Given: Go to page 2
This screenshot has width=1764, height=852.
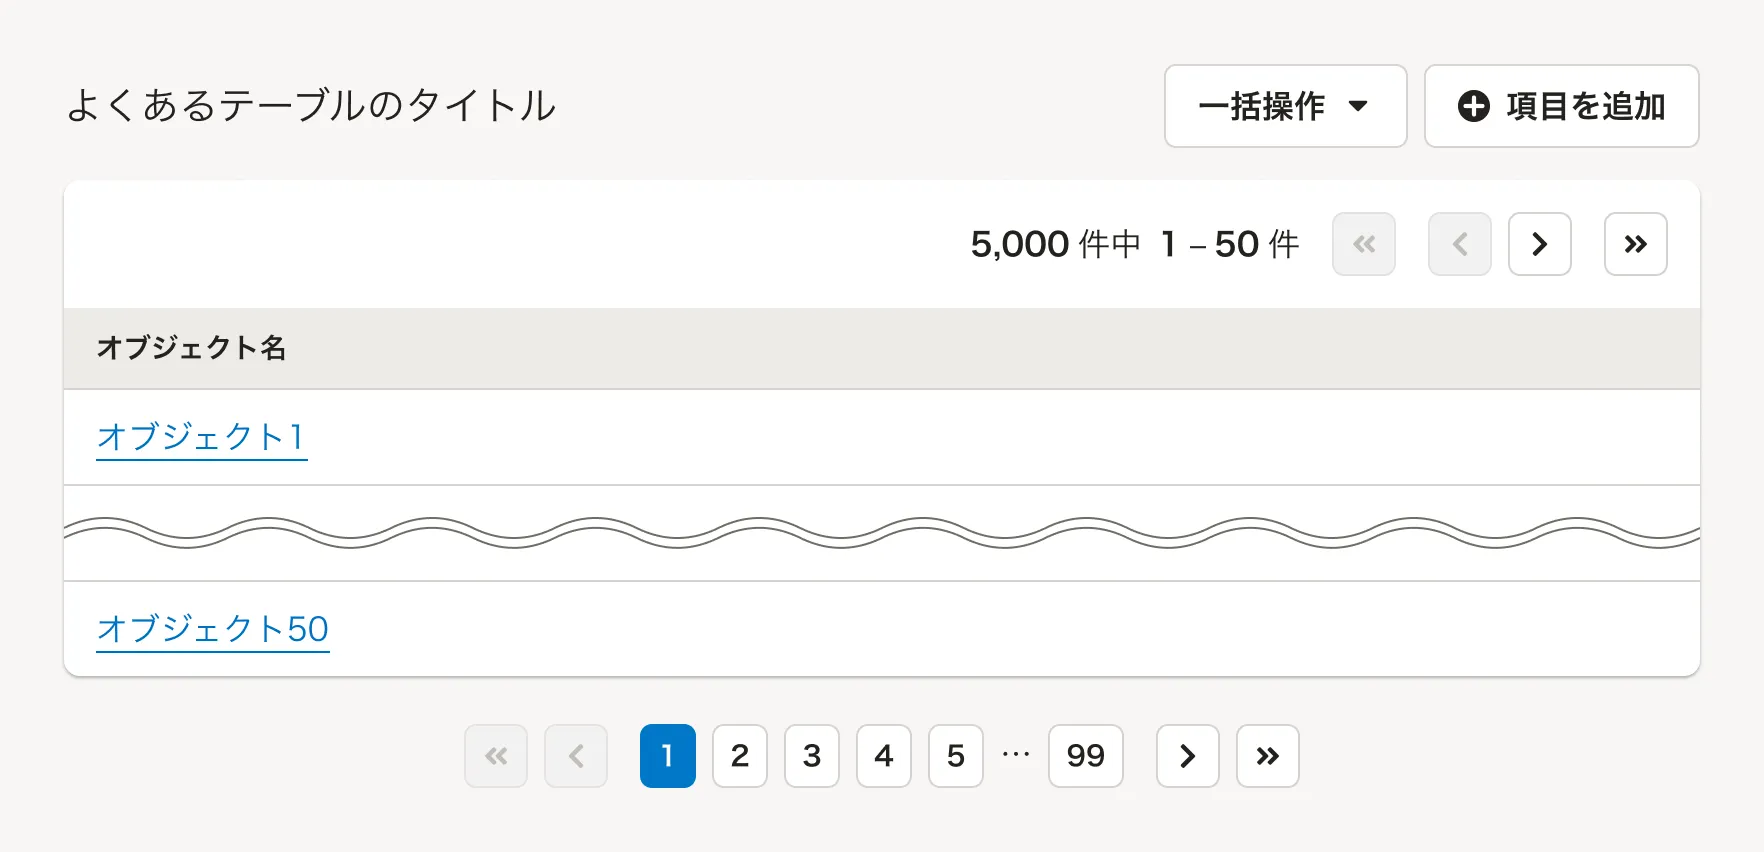Looking at the screenshot, I should [739, 756].
